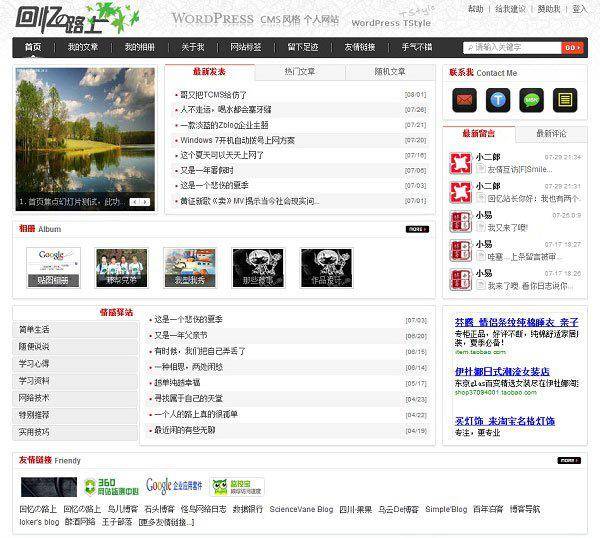The image size is (600, 538).
Task: Select the 最新评论 tab in the sidebar
Action: (x=551, y=133)
